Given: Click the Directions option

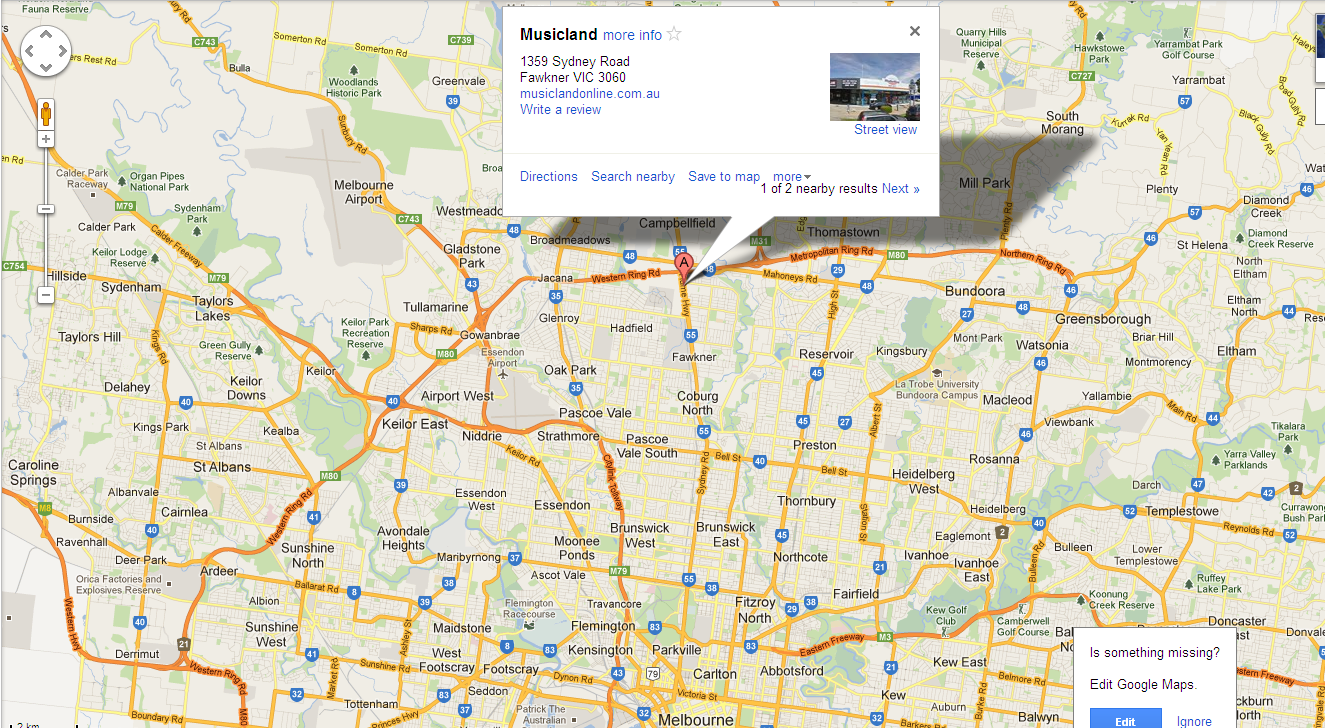Looking at the screenshot, I should click(x=549, y=177).
